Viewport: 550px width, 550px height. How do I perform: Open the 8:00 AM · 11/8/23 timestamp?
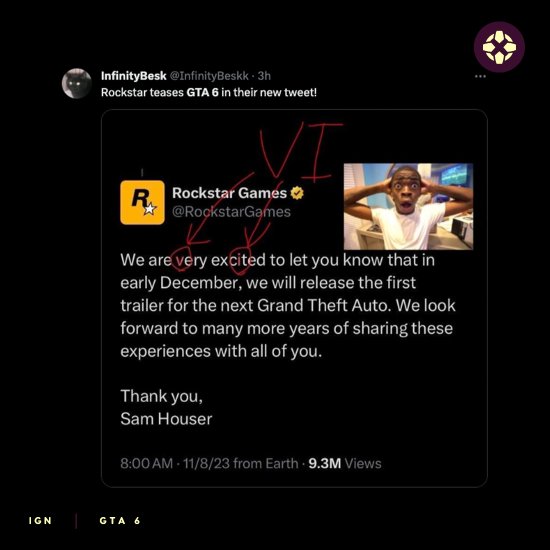click(x=209, y=463)
